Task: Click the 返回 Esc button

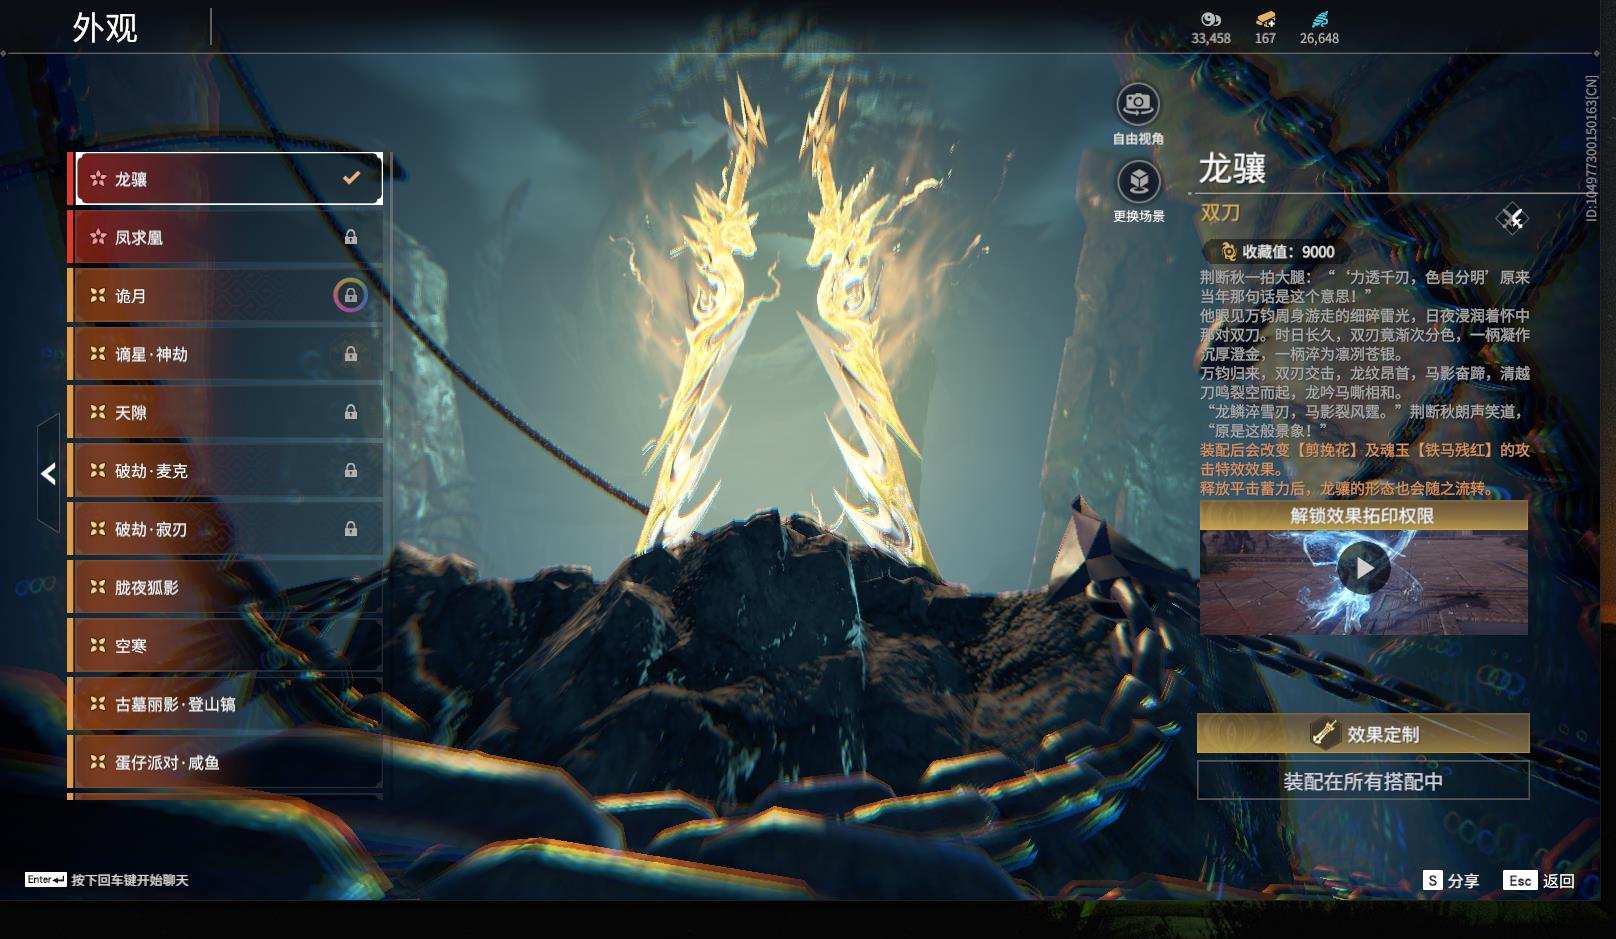Action: tap(1539, 880)
